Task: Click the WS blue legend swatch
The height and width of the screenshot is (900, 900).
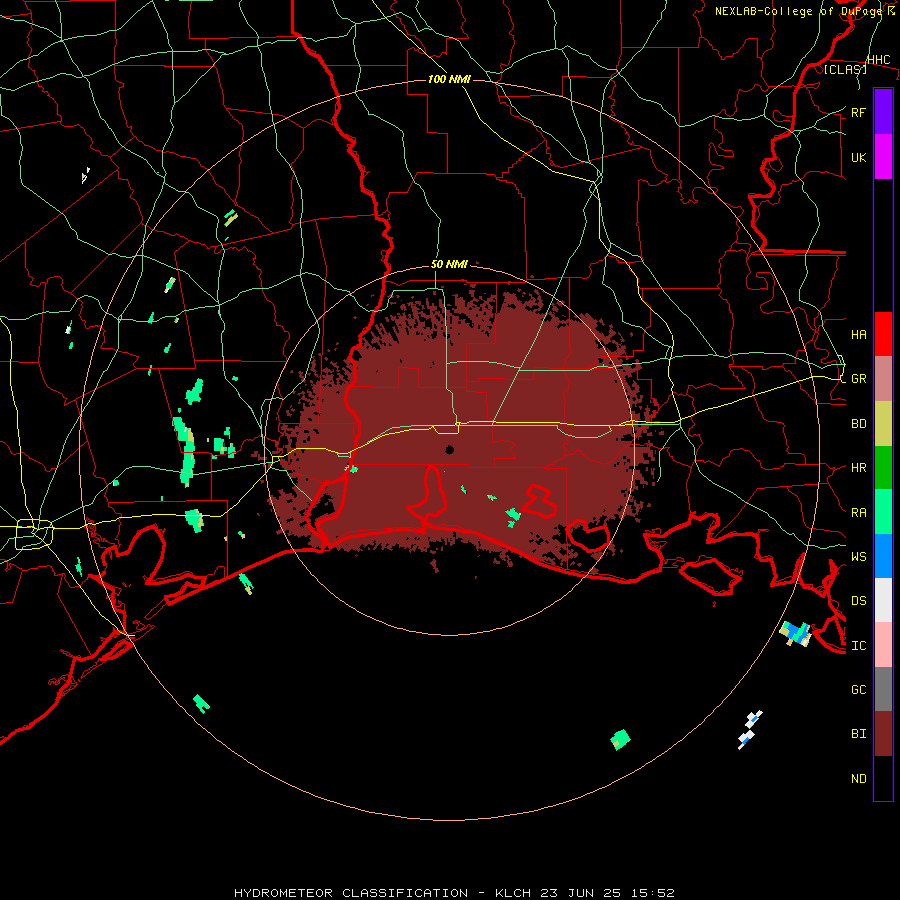Action: pos(883,556)
